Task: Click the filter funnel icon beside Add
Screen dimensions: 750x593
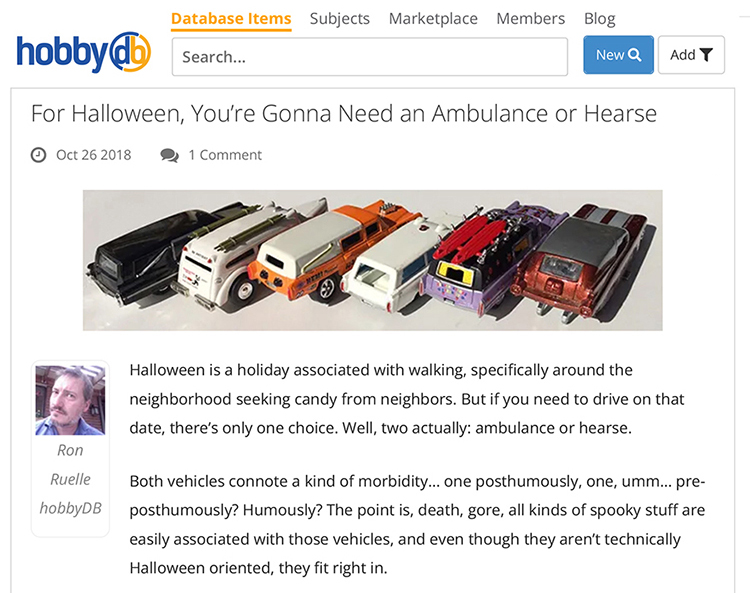Action: (x=706, y=55)
